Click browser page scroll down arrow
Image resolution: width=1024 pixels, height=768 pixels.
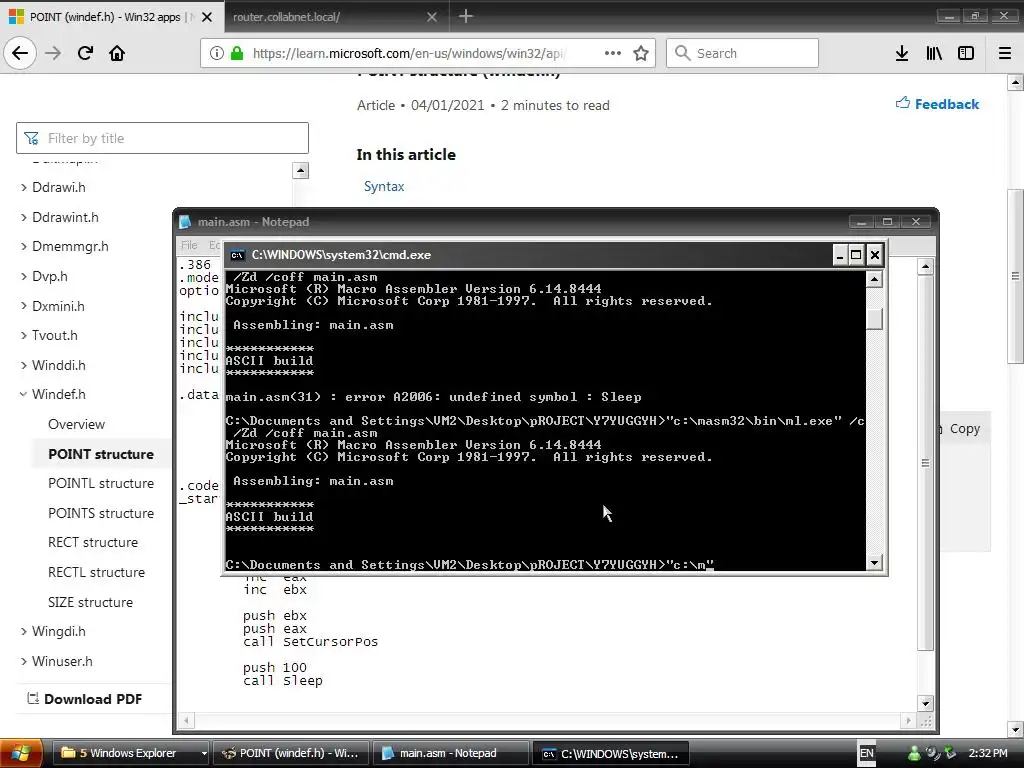click(1016, 729)
